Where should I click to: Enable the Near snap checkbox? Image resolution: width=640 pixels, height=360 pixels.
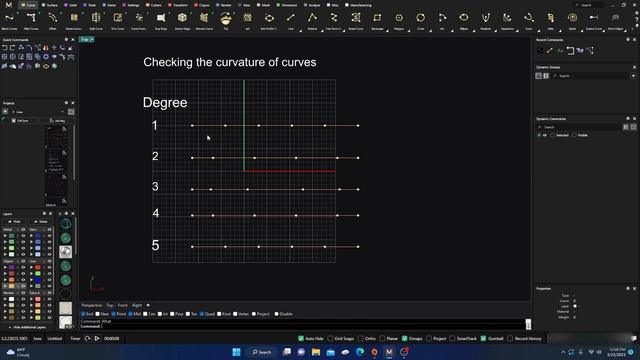pos(98,314)
